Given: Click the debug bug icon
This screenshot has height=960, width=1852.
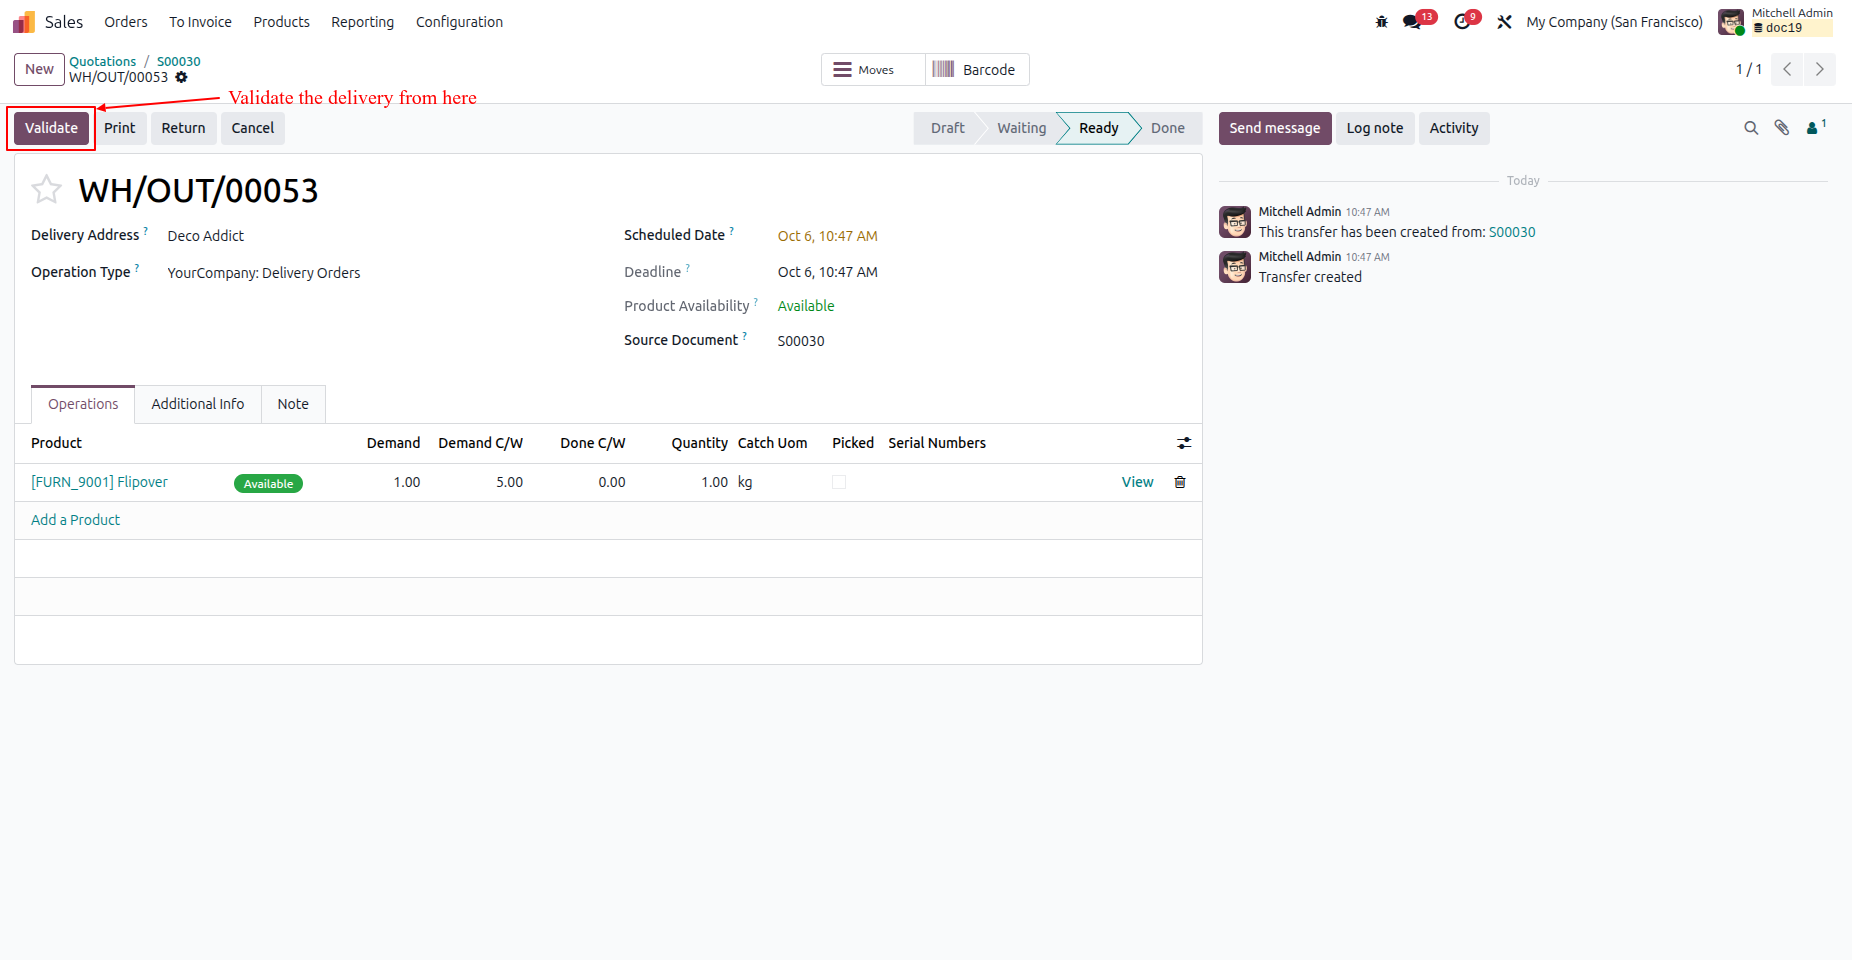Looking at the screenshot, I should [1382, 22].
